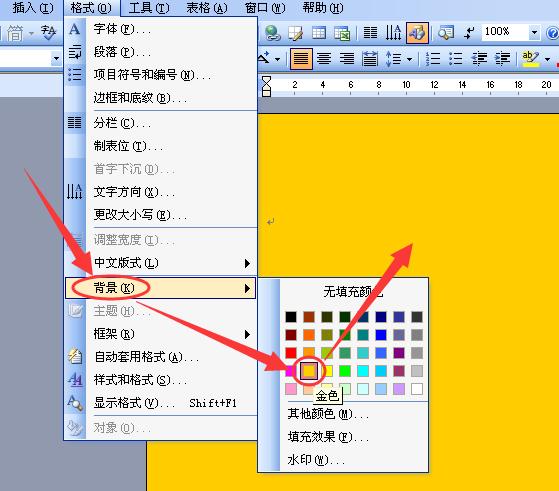The image size is (559, 491).
Task: Pick the bright green color swatch
Action: click(x=345, y=371)
